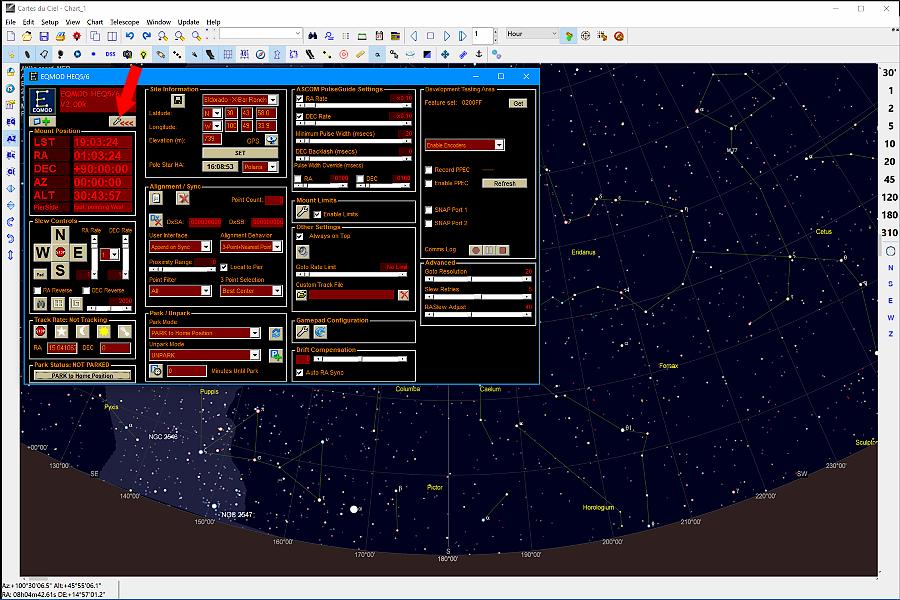Image resolution: width=900 pixels, height=600 pixels.
Task: Open the custom track file folder icon
Action: pyautogui.click(x=301, y=295)
